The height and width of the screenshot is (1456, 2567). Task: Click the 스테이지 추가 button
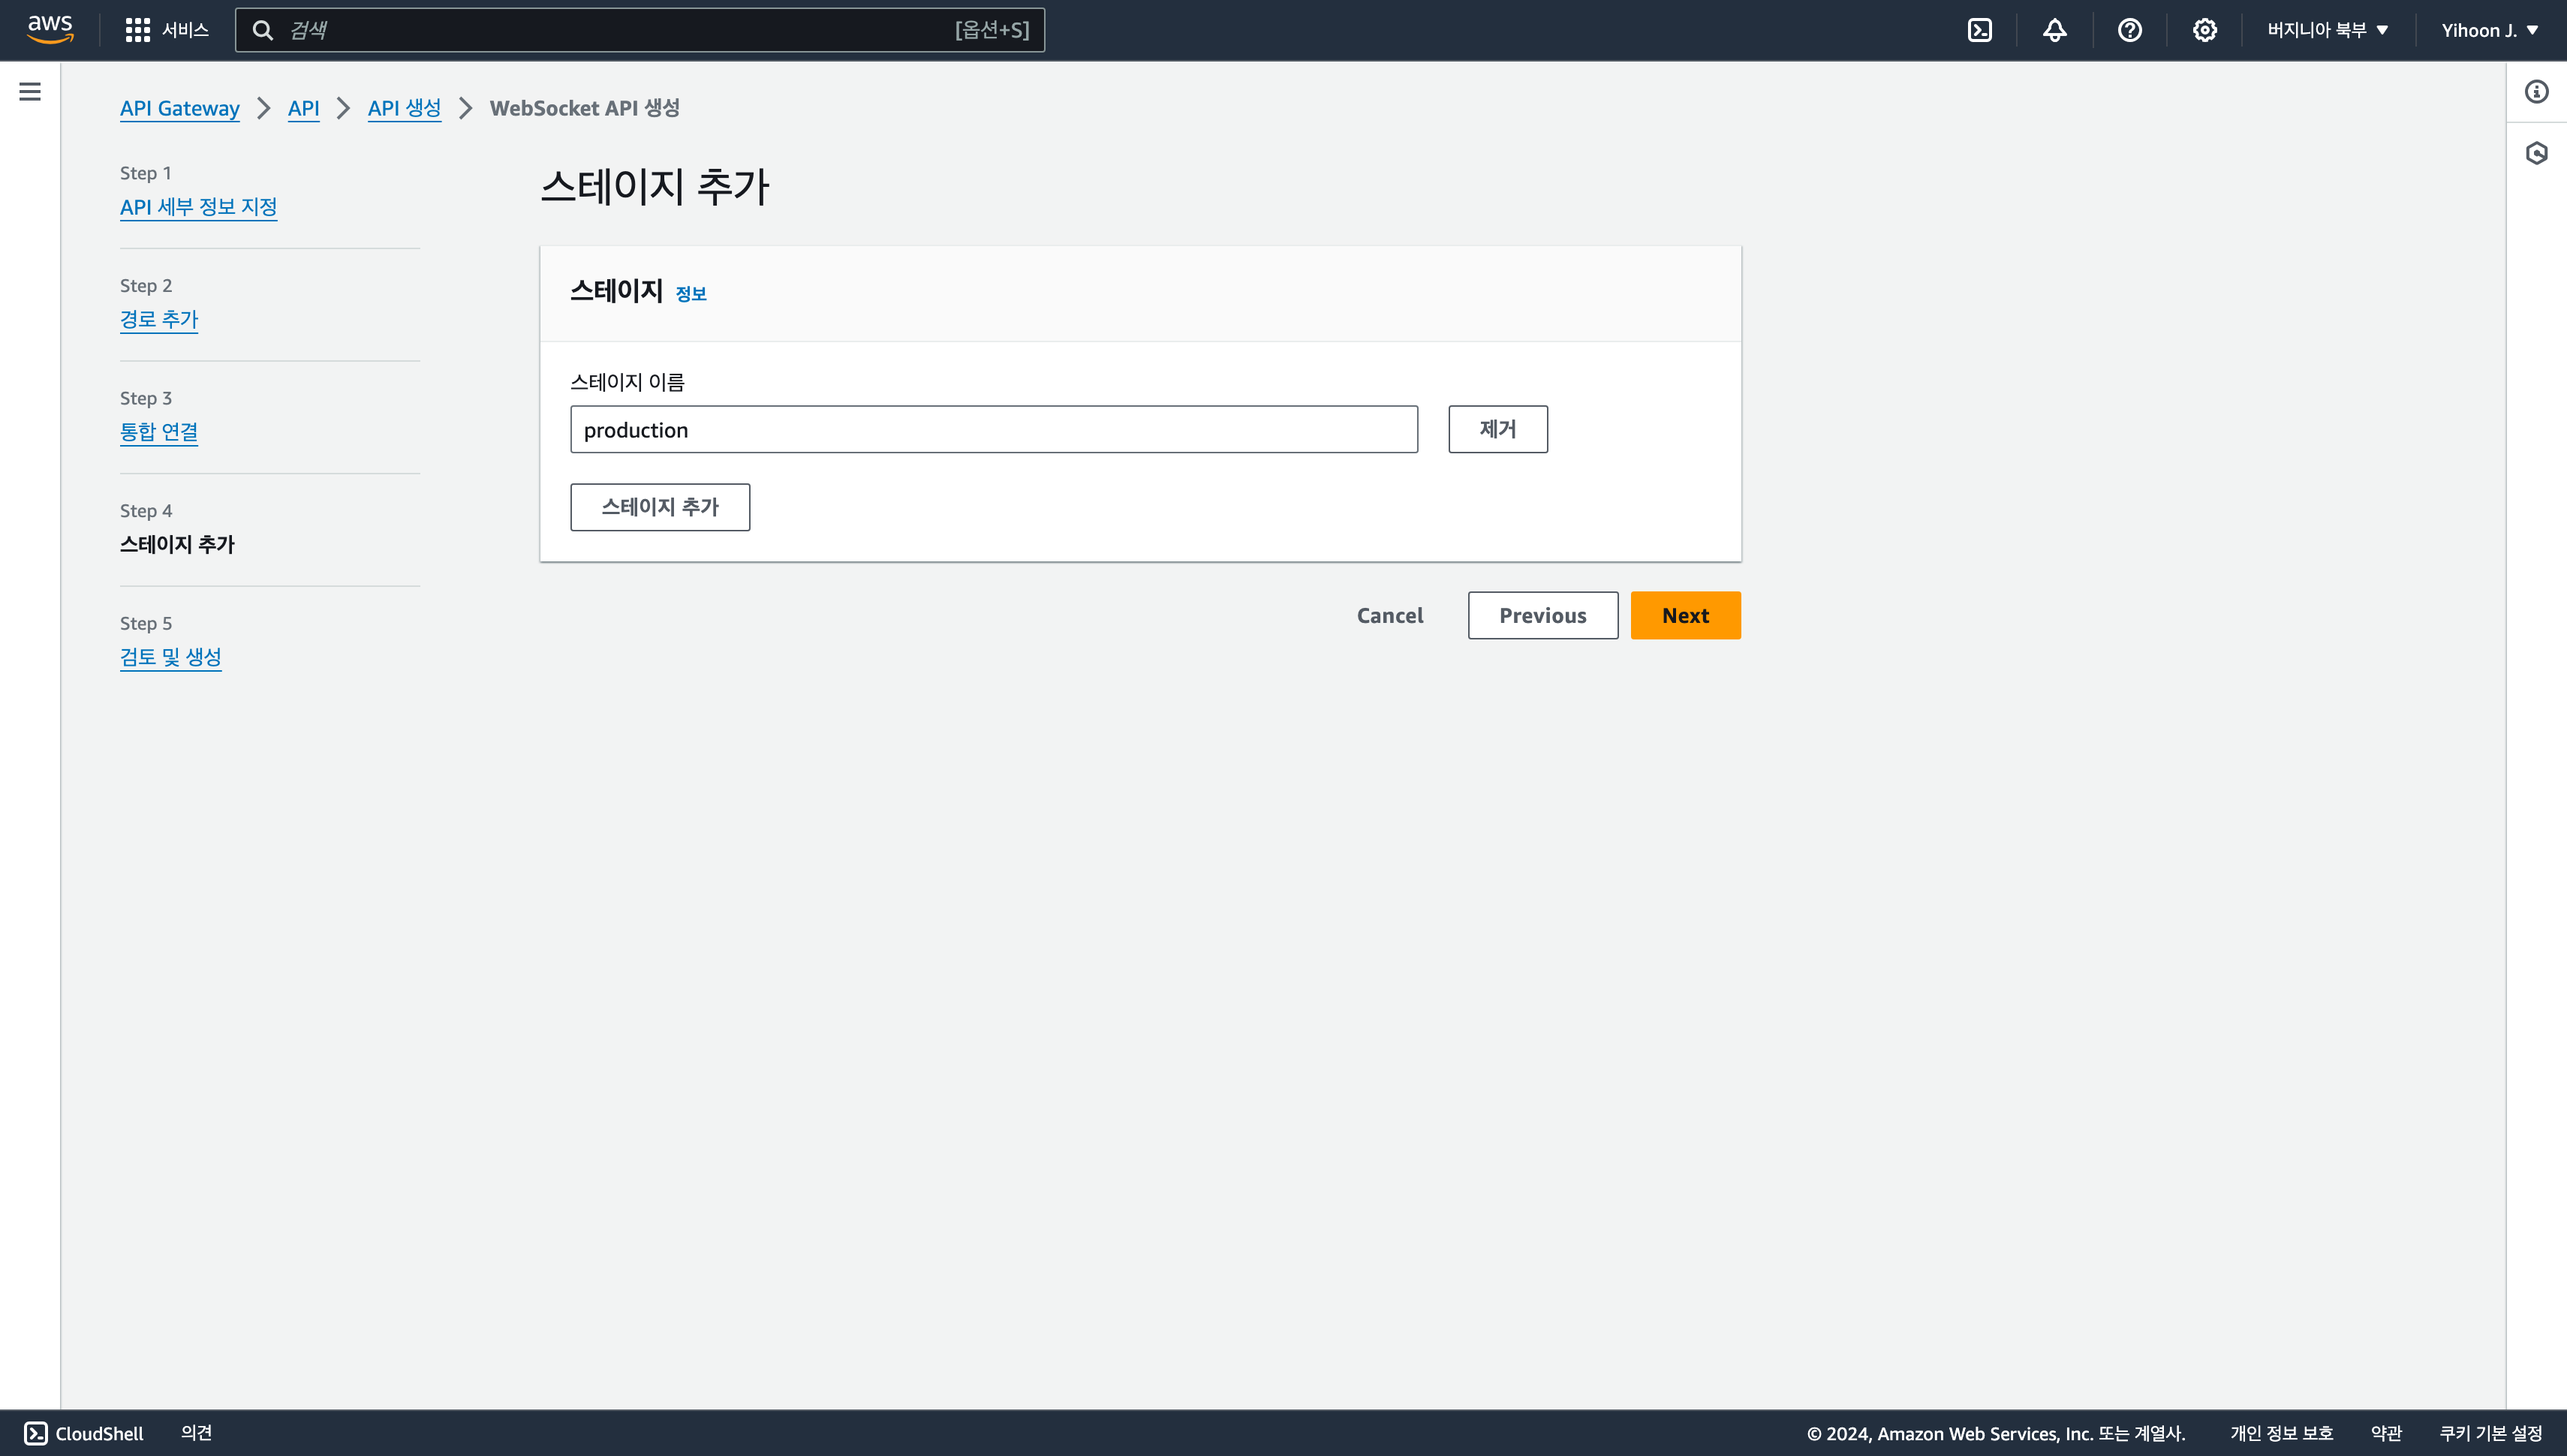pos(660,507)
